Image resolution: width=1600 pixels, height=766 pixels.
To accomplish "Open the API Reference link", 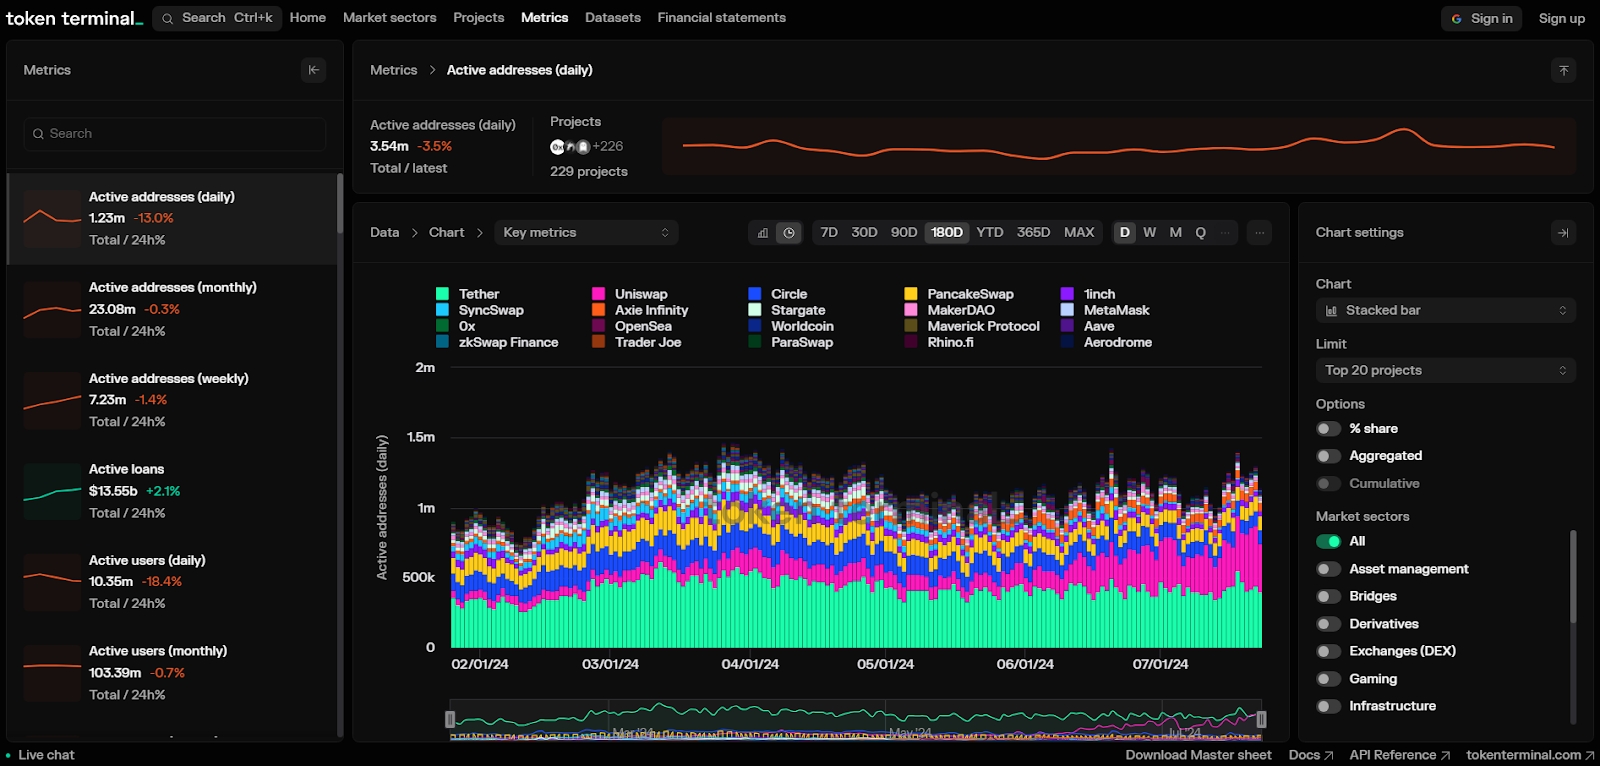I will click(1399, 755).
